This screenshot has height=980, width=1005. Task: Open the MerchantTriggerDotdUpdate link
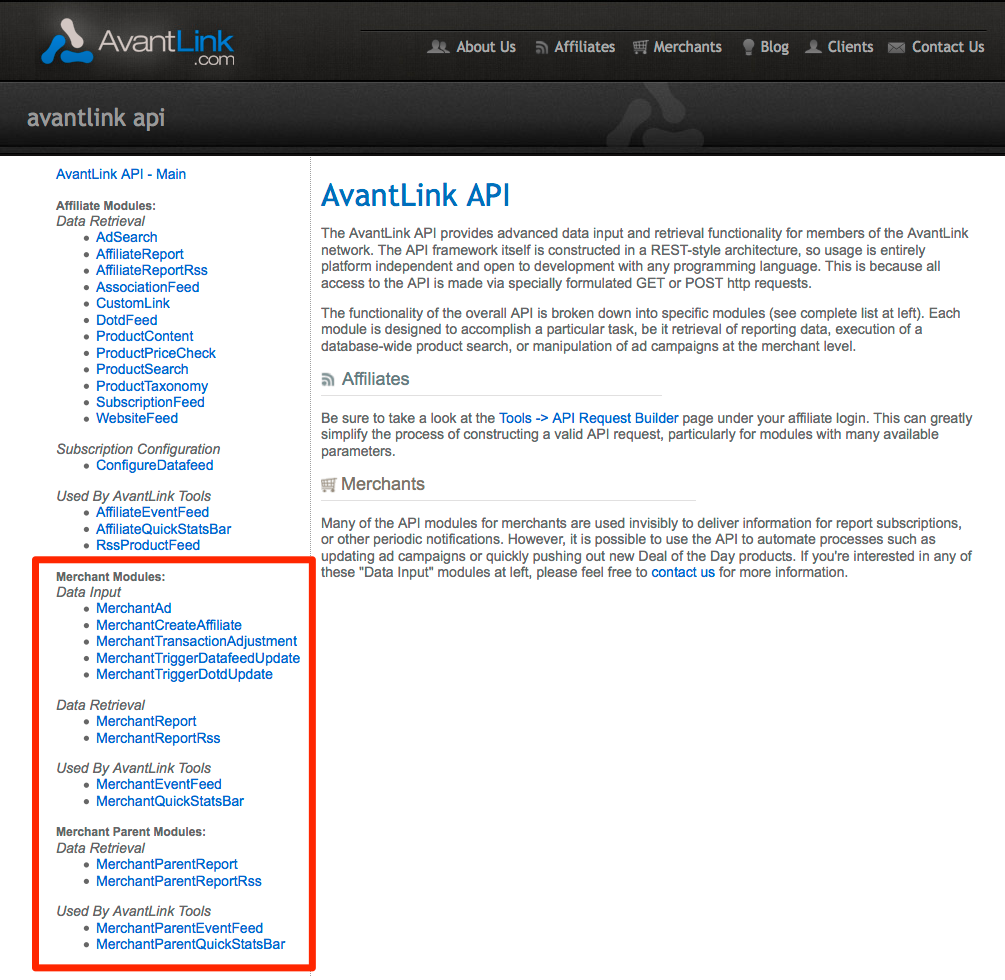(x=184, y=674)
